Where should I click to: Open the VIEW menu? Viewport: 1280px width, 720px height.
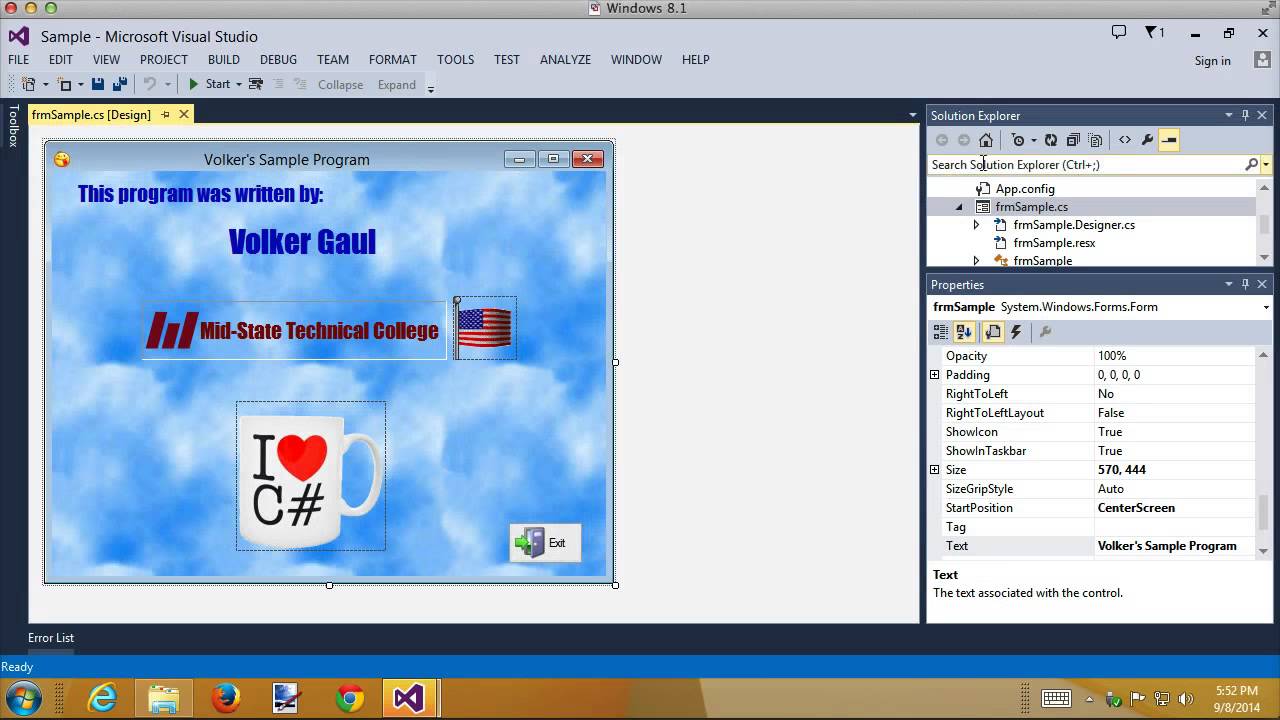106,59
